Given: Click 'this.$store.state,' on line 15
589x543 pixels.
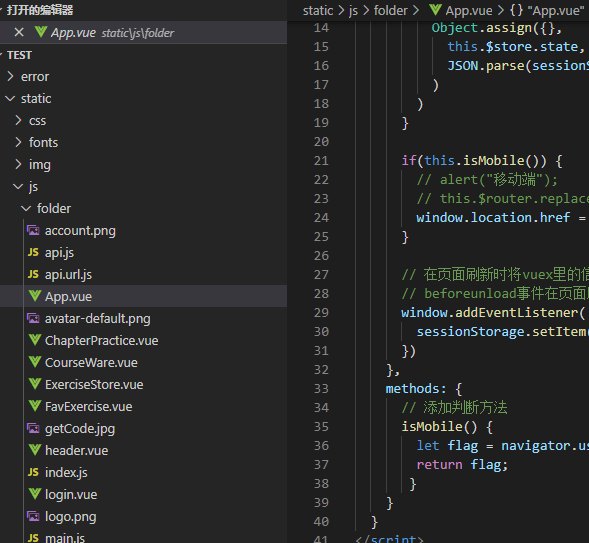Looking at the screenshot, I should pyautogui.click(x=516, y=47).
